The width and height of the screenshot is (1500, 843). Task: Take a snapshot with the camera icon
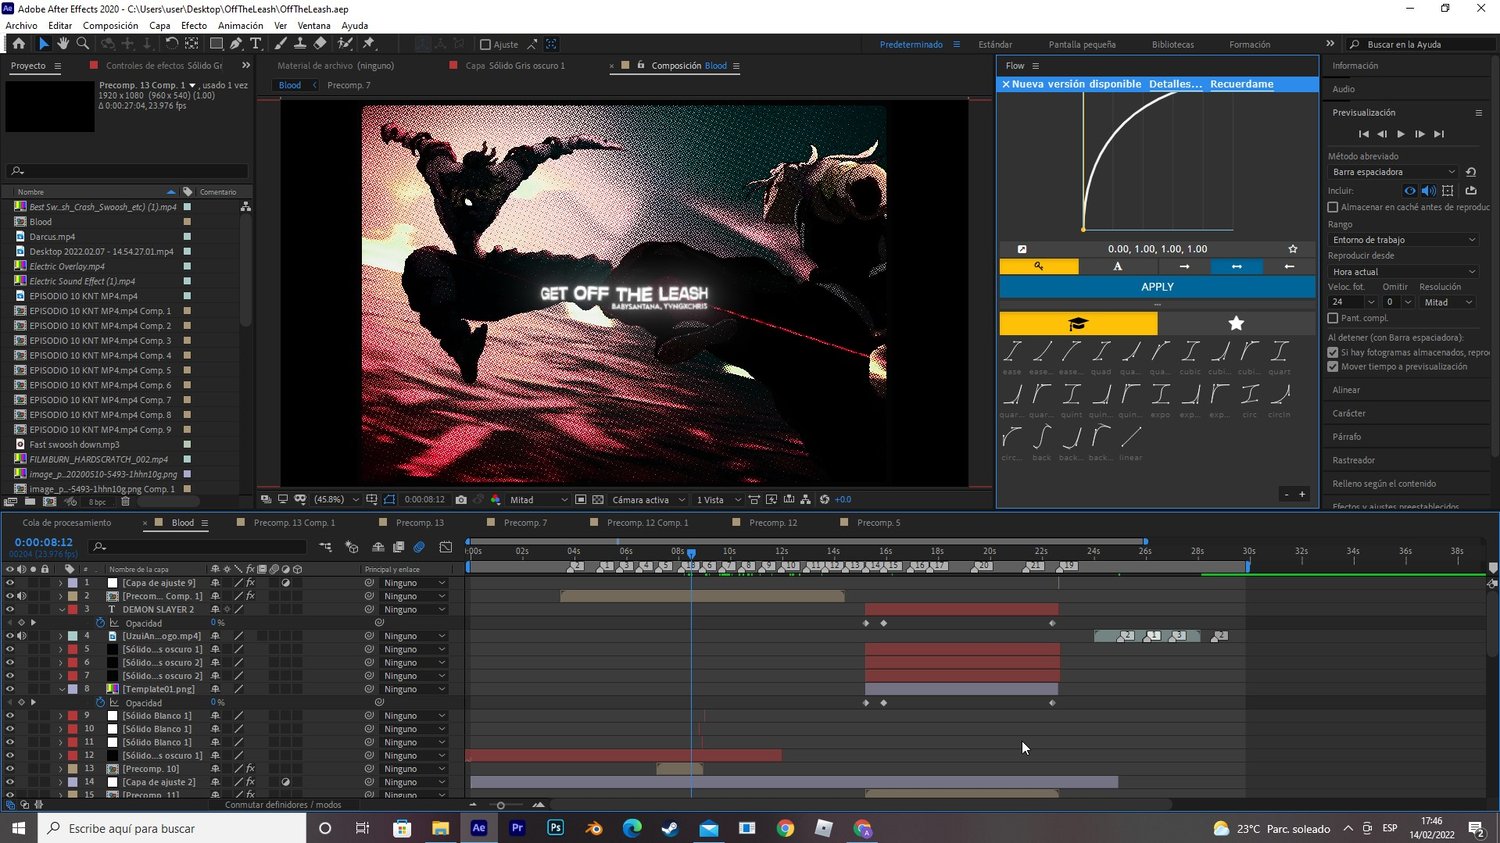pyautogui.click(x=461, y=500)
